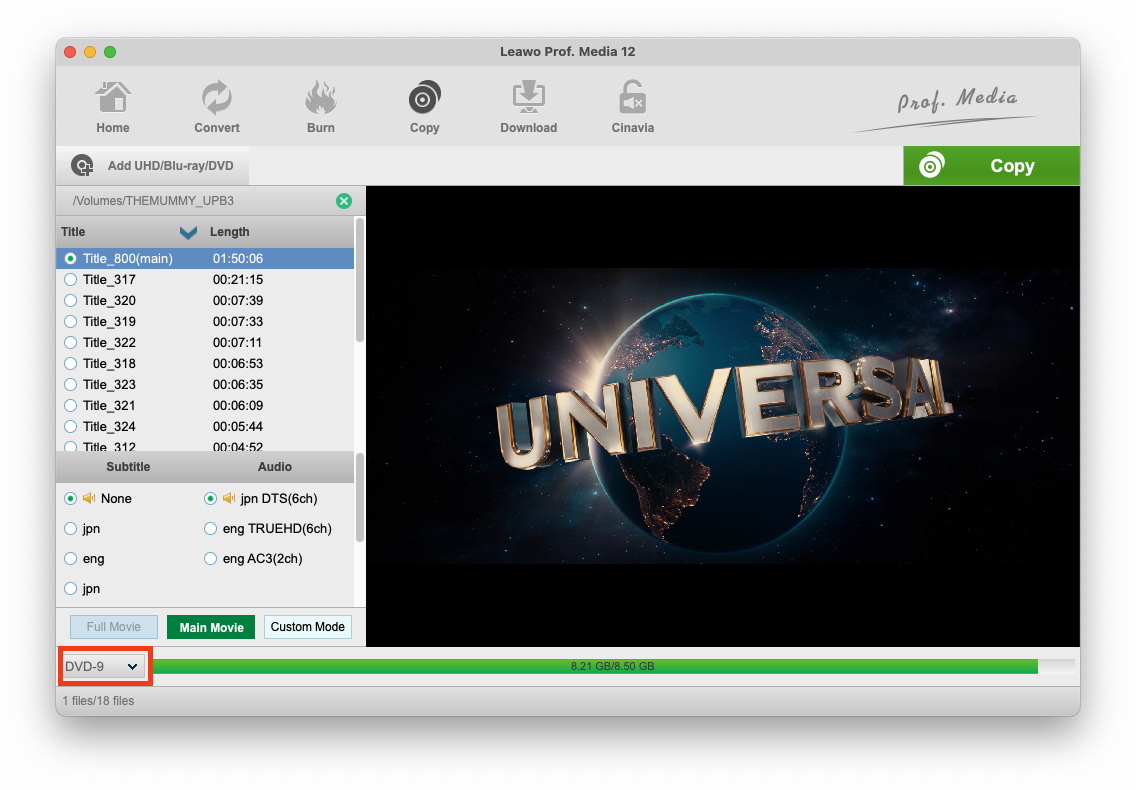Click length 00:05:44 cell
The height and width of the screenshot is (790, 1136).
(238, 427)
